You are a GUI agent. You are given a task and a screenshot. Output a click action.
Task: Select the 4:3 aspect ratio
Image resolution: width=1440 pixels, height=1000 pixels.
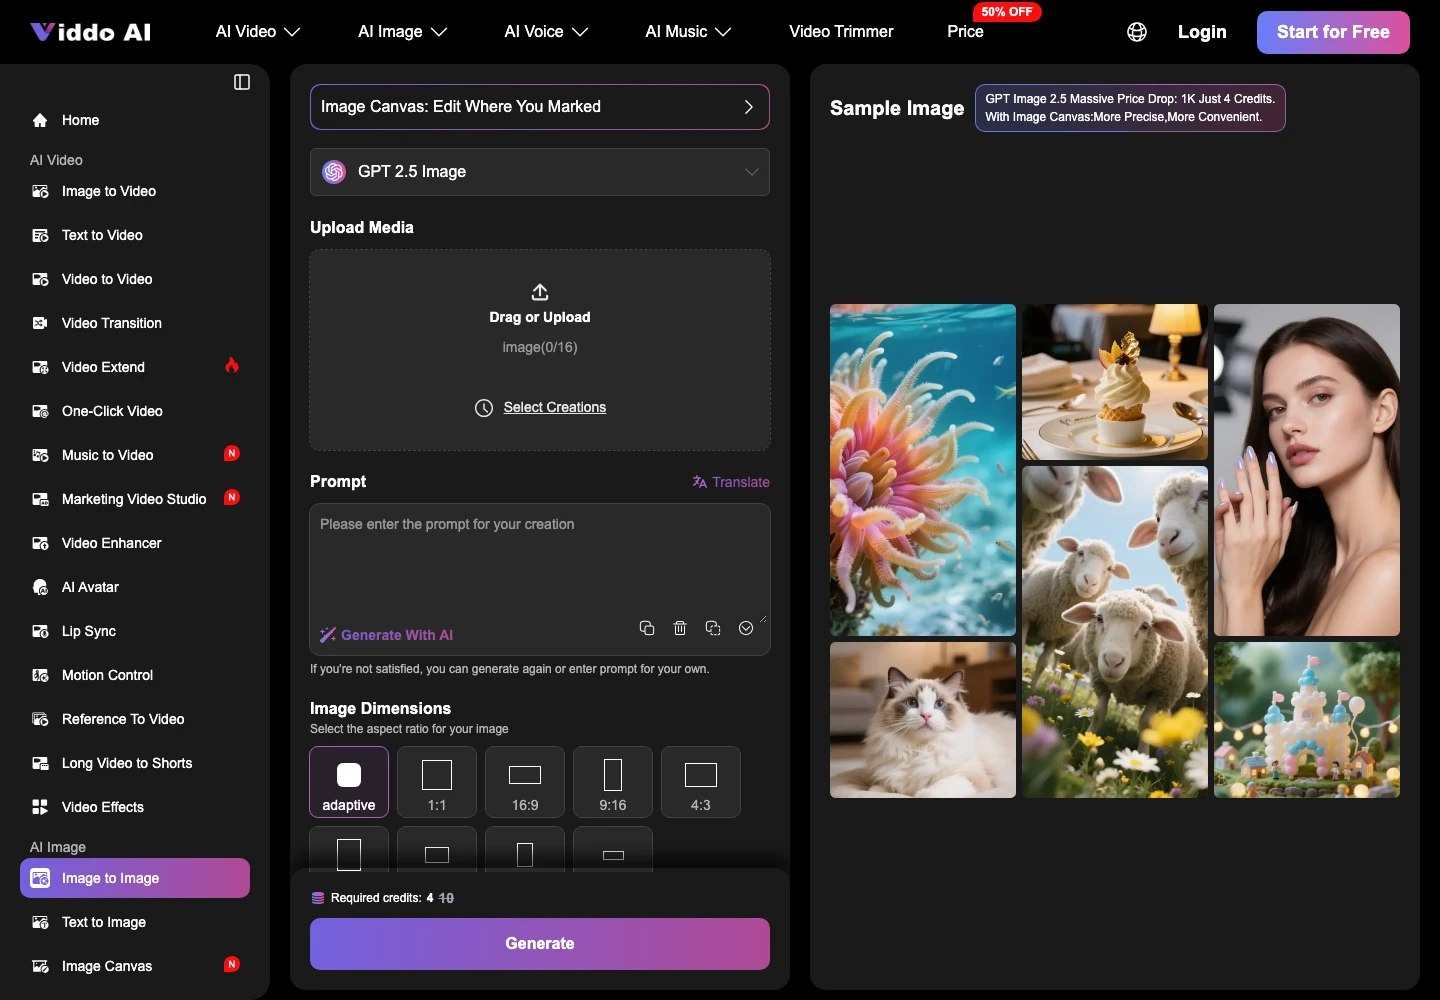tap(701, 782)
